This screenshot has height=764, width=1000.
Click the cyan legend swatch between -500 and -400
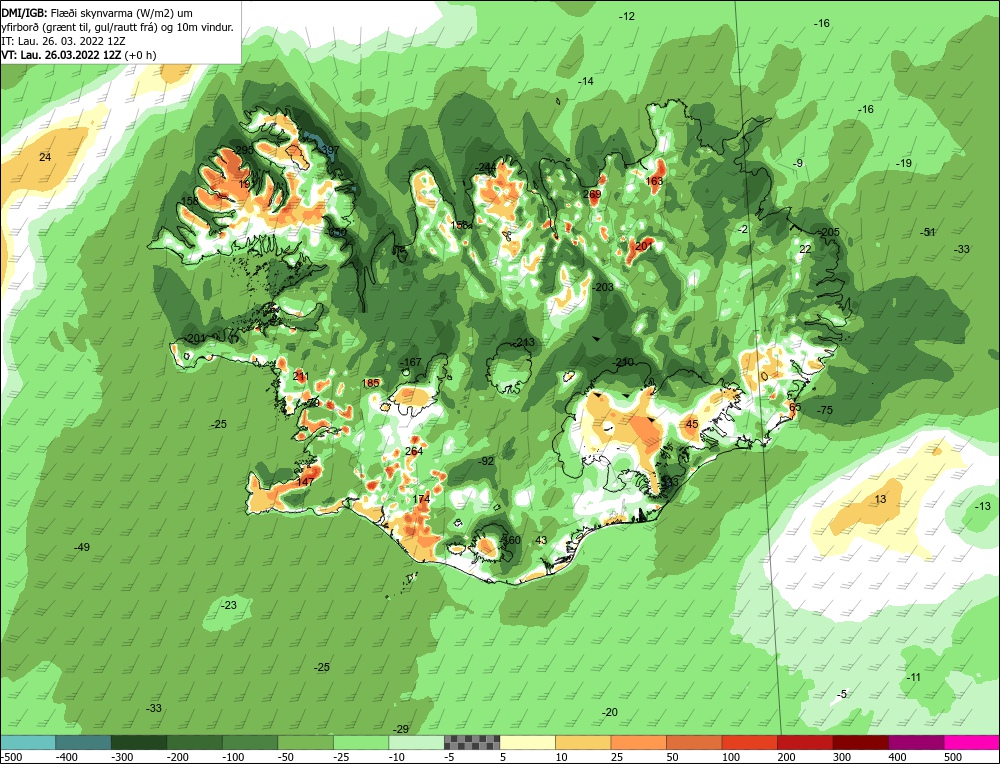tap(28, 742)
